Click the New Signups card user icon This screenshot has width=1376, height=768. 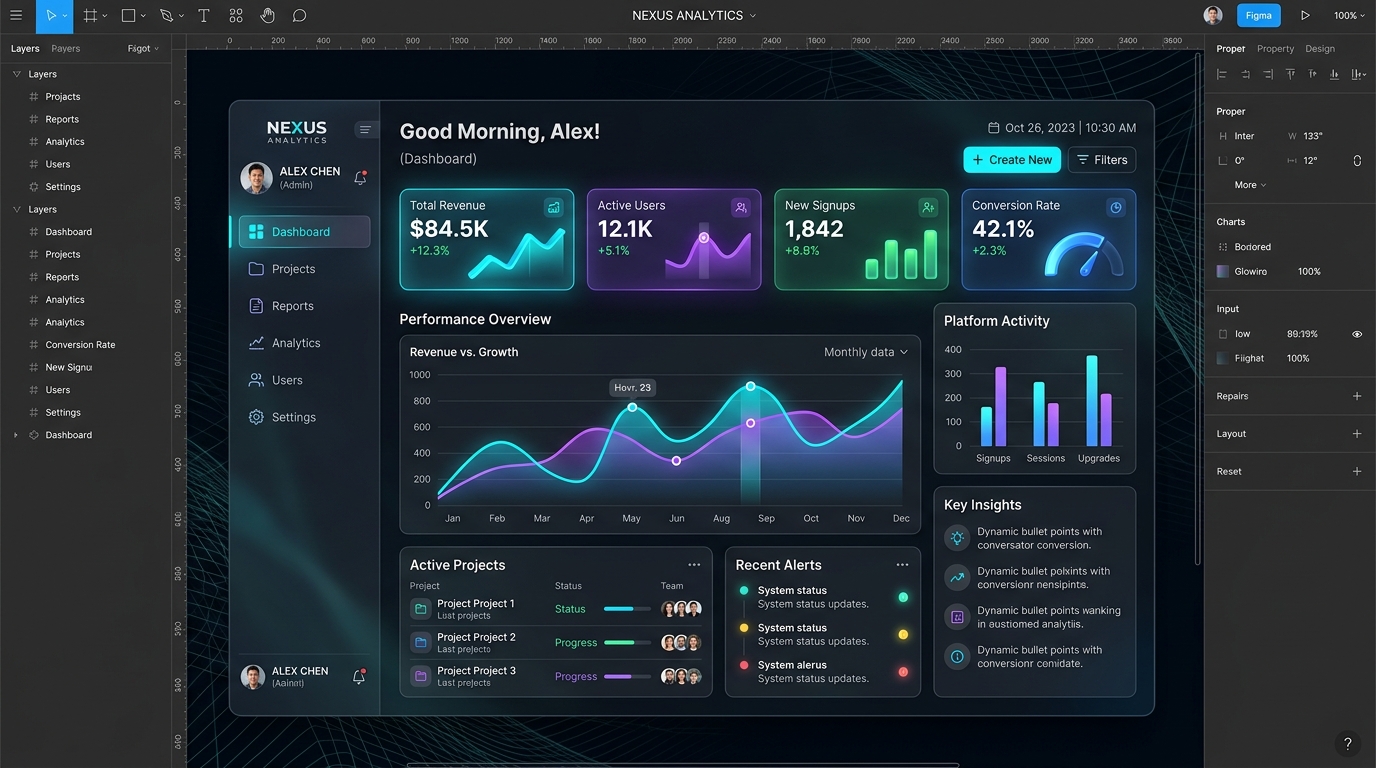coord(928,207)
